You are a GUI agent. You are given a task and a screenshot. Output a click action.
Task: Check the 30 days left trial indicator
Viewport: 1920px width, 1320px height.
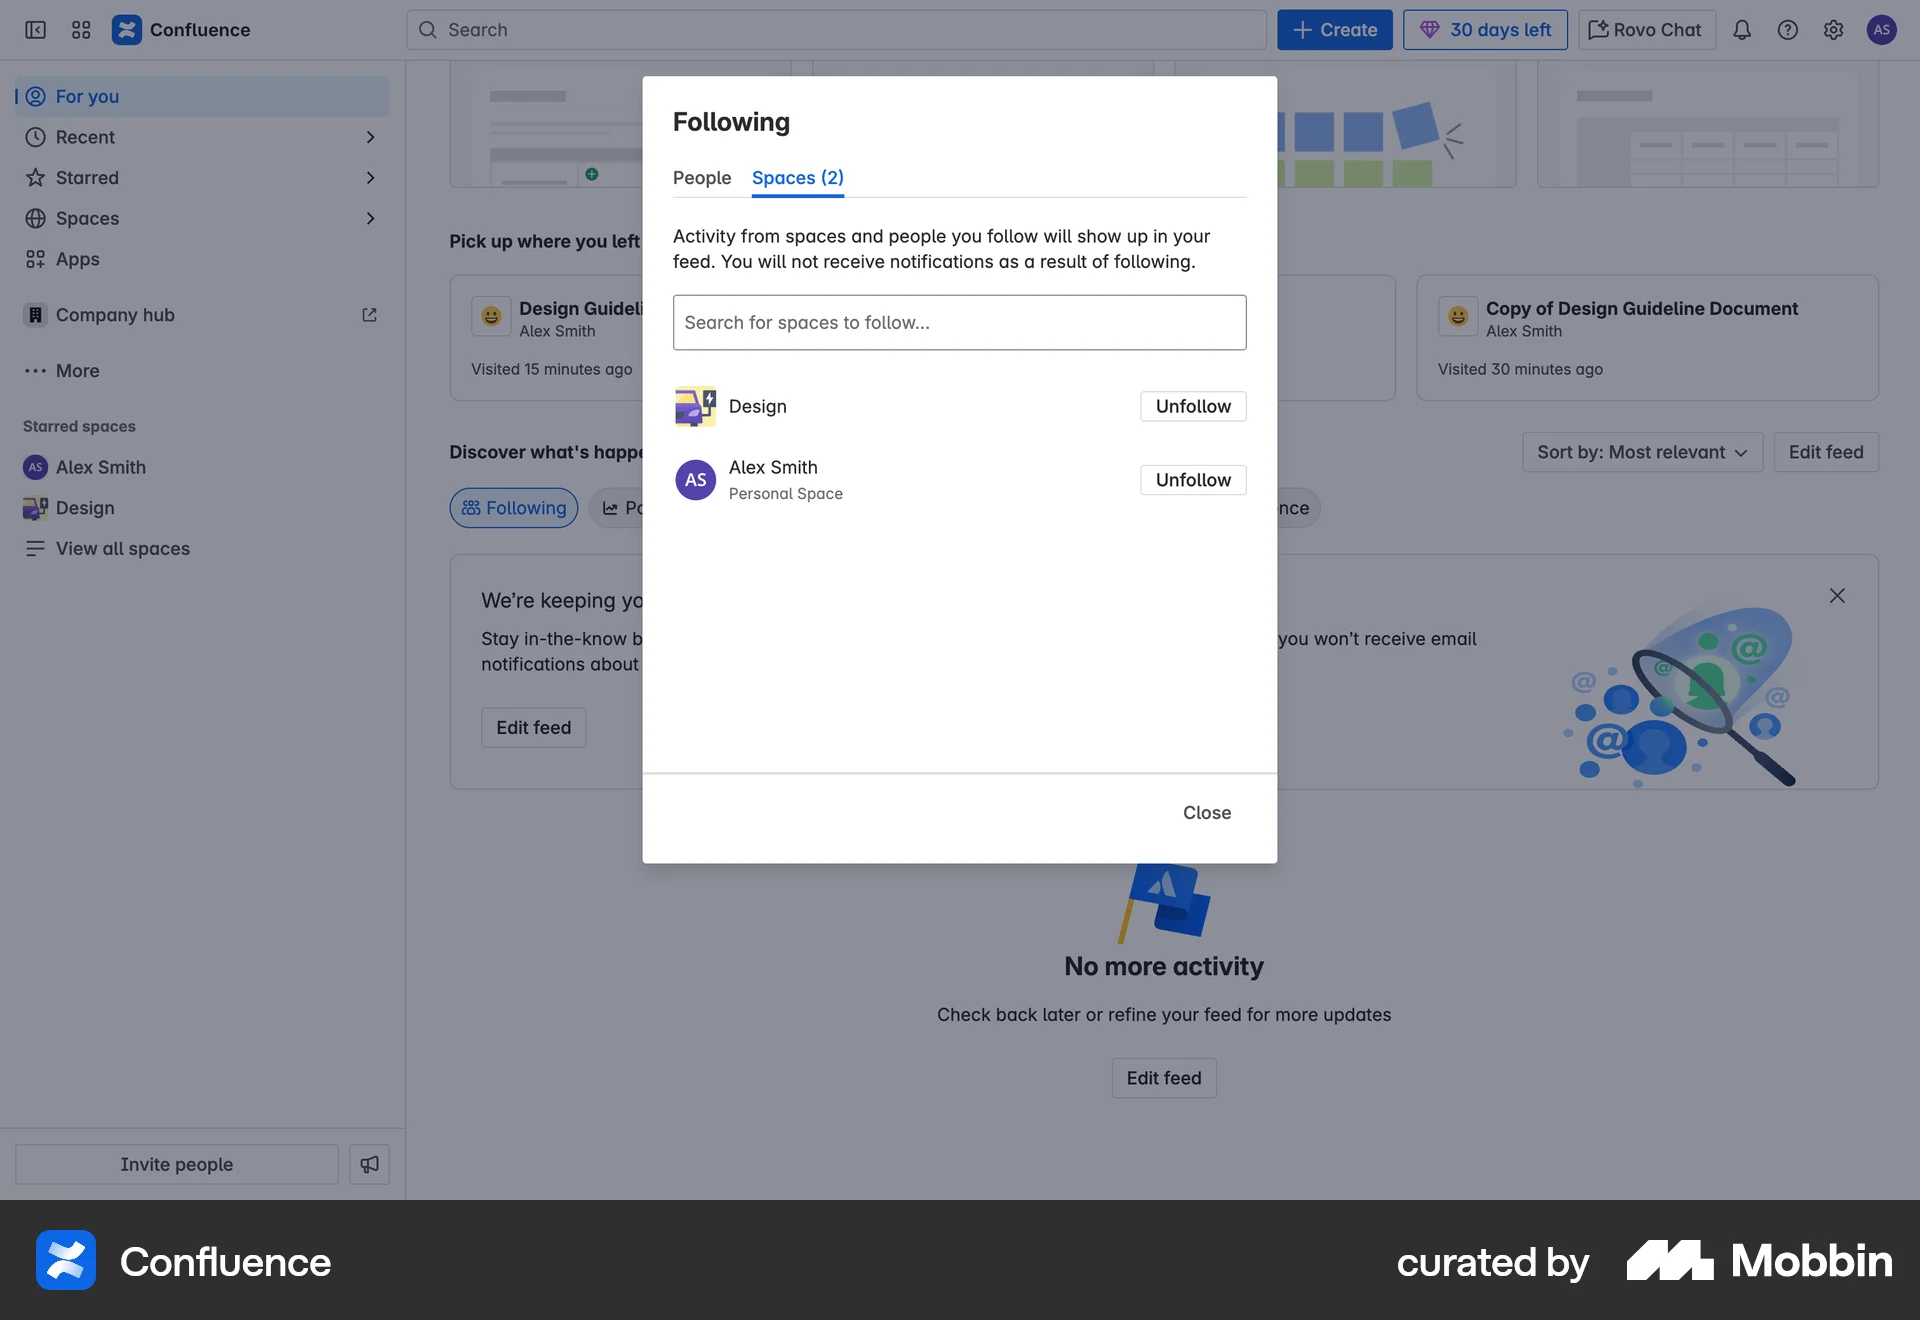pos(1485,30)
